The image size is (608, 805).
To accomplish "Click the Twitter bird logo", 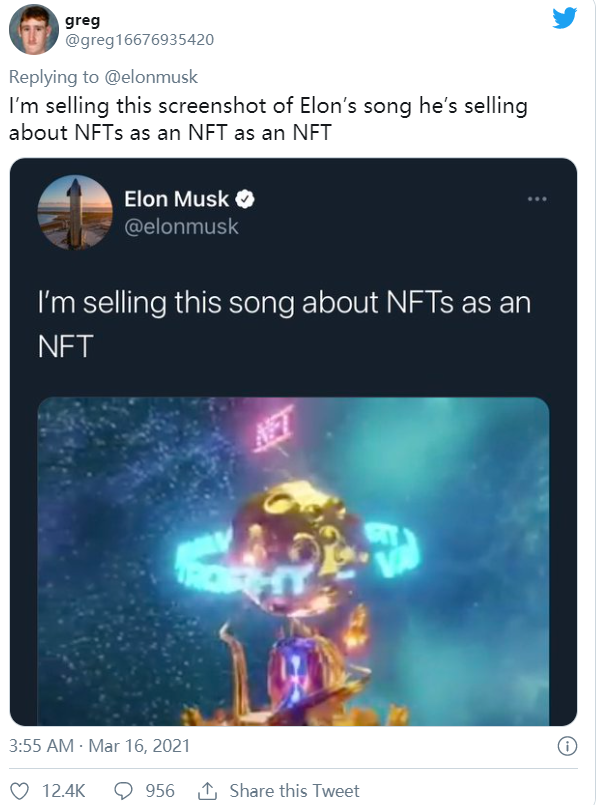I will coord(566,19).
